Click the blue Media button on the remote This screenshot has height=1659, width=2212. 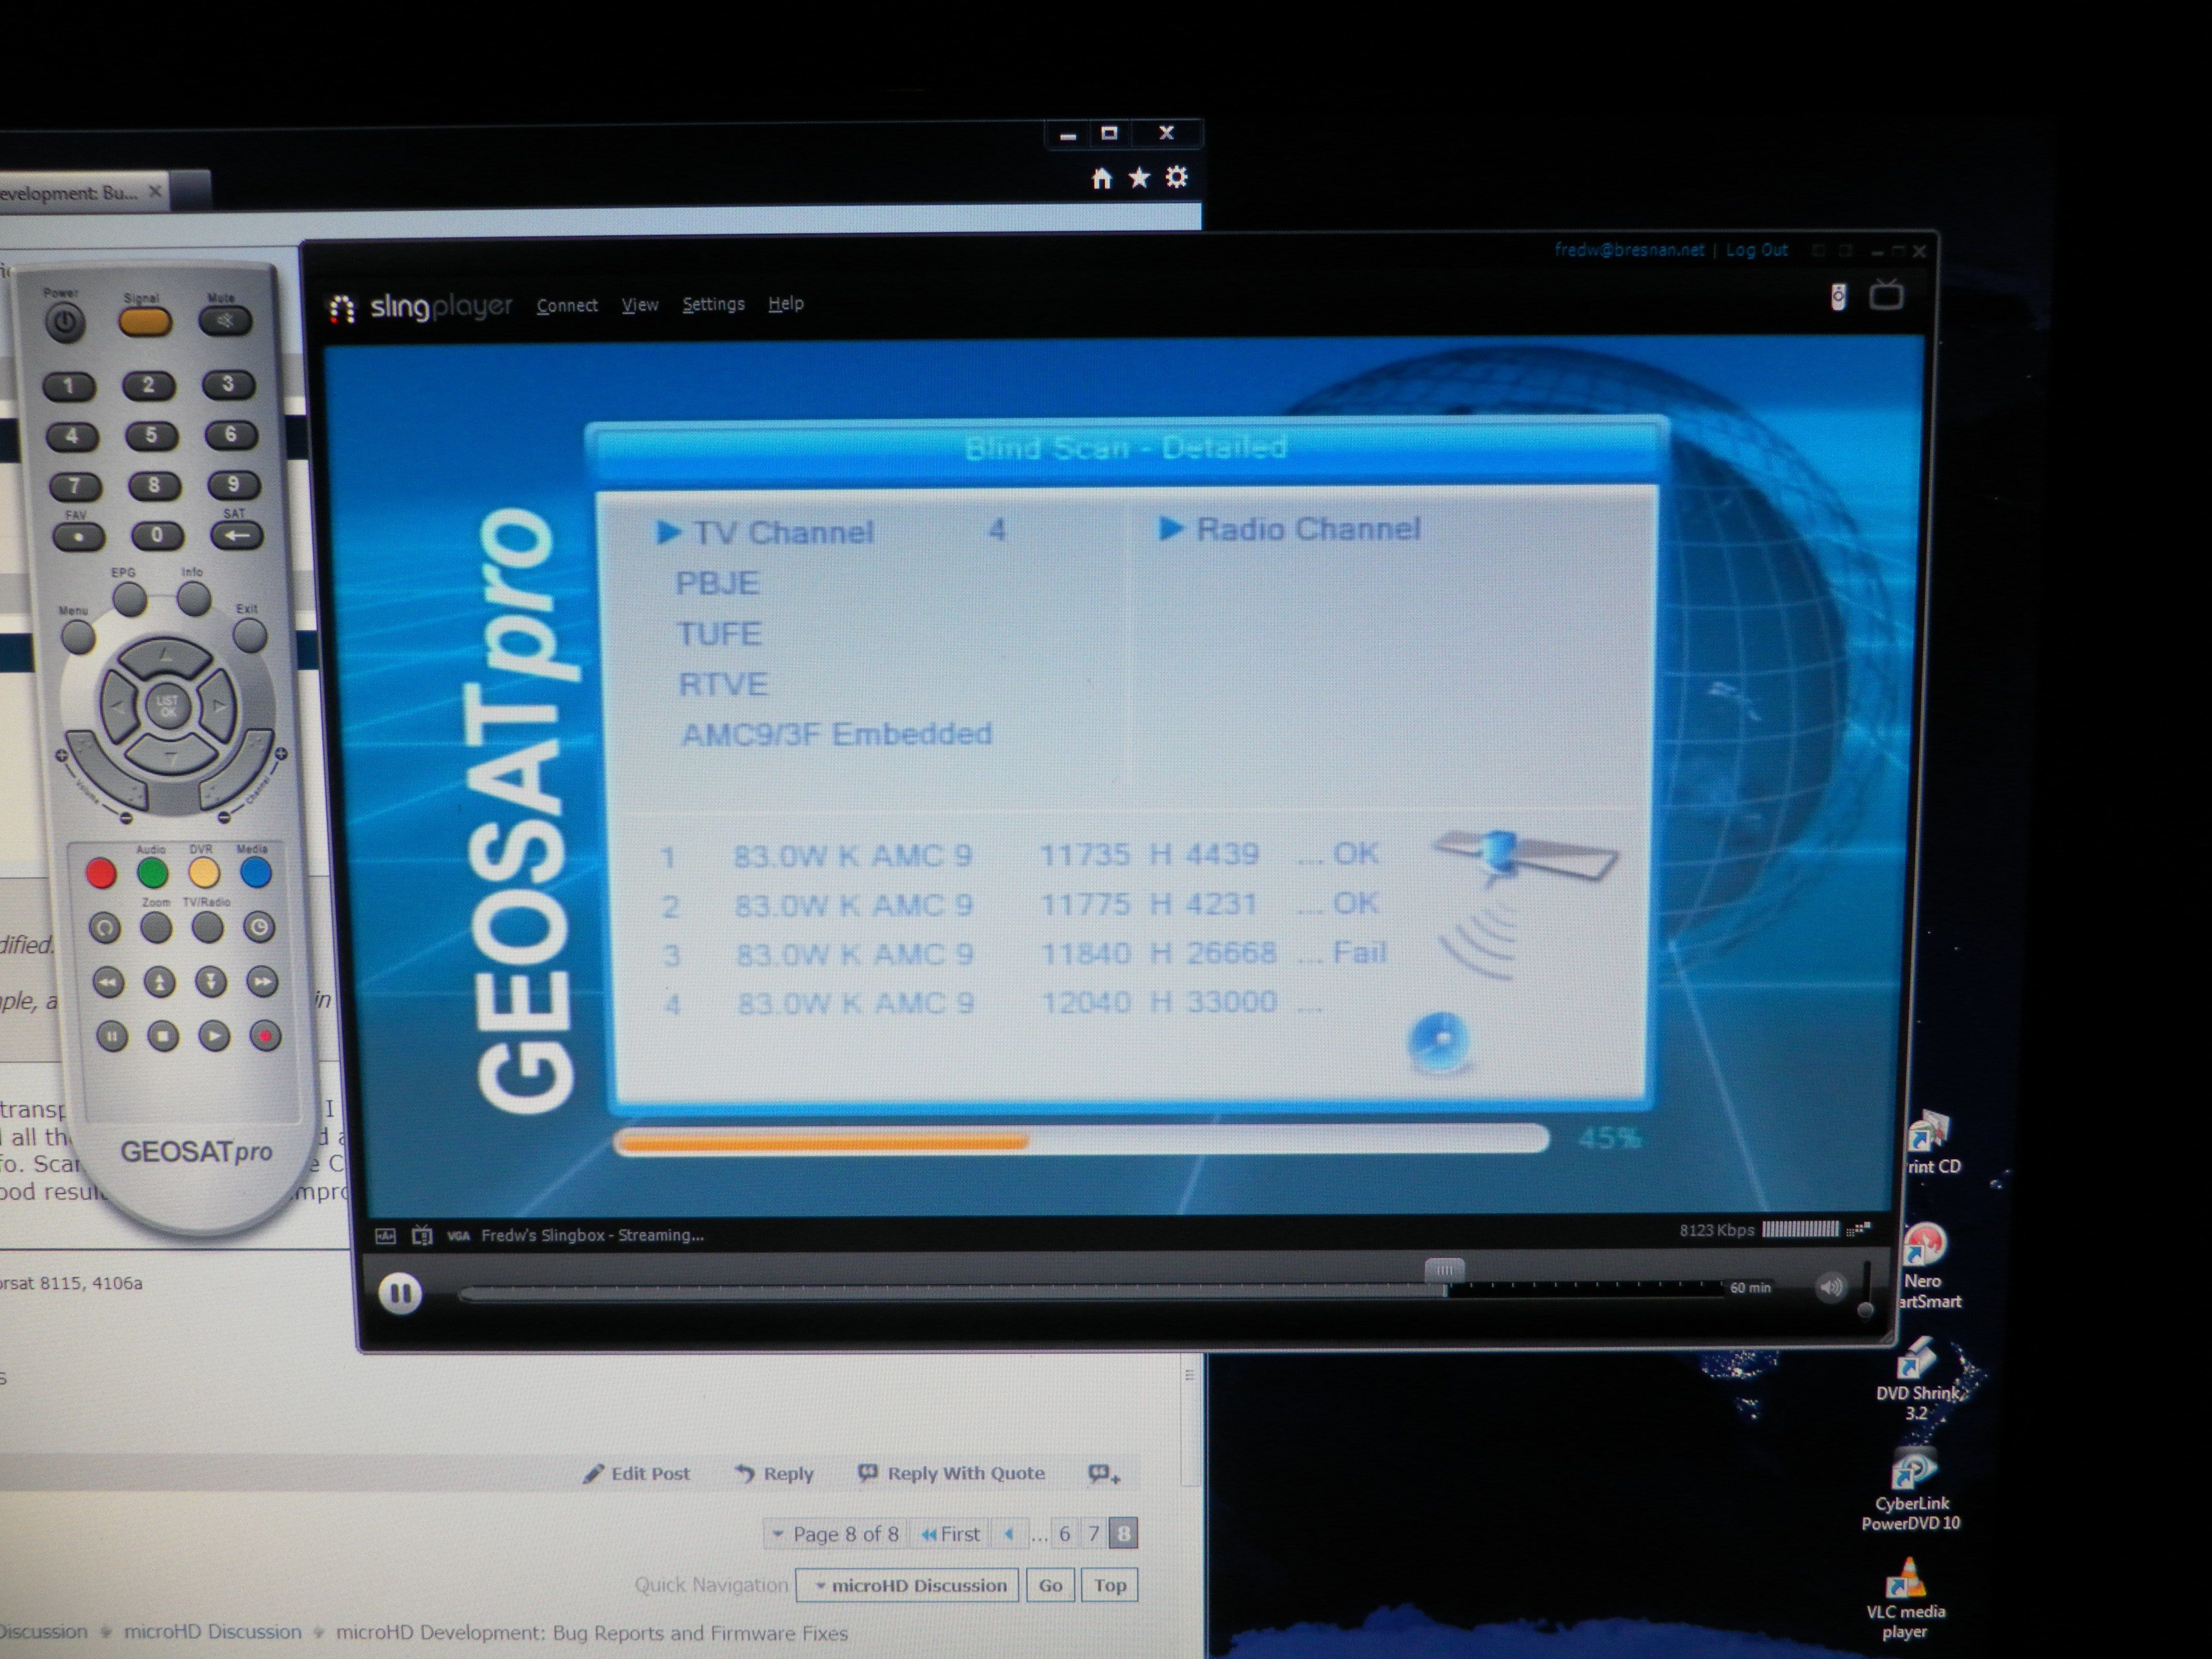pos(256,873)
